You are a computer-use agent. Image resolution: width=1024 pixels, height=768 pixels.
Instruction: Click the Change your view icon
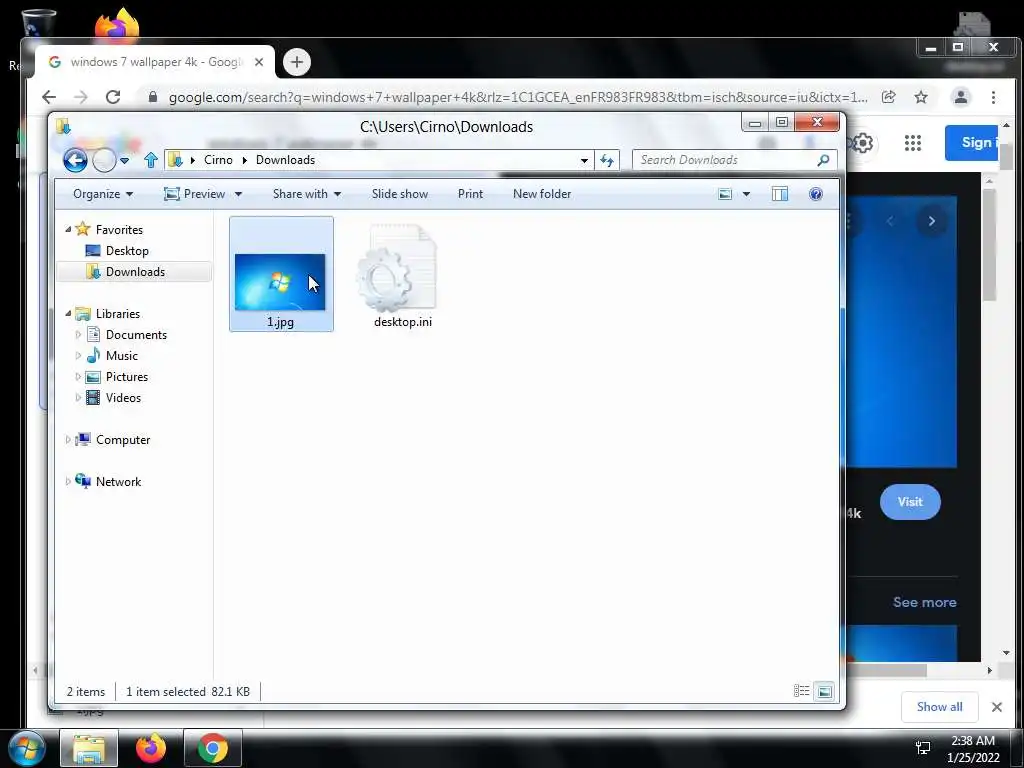tap(725, 194)
